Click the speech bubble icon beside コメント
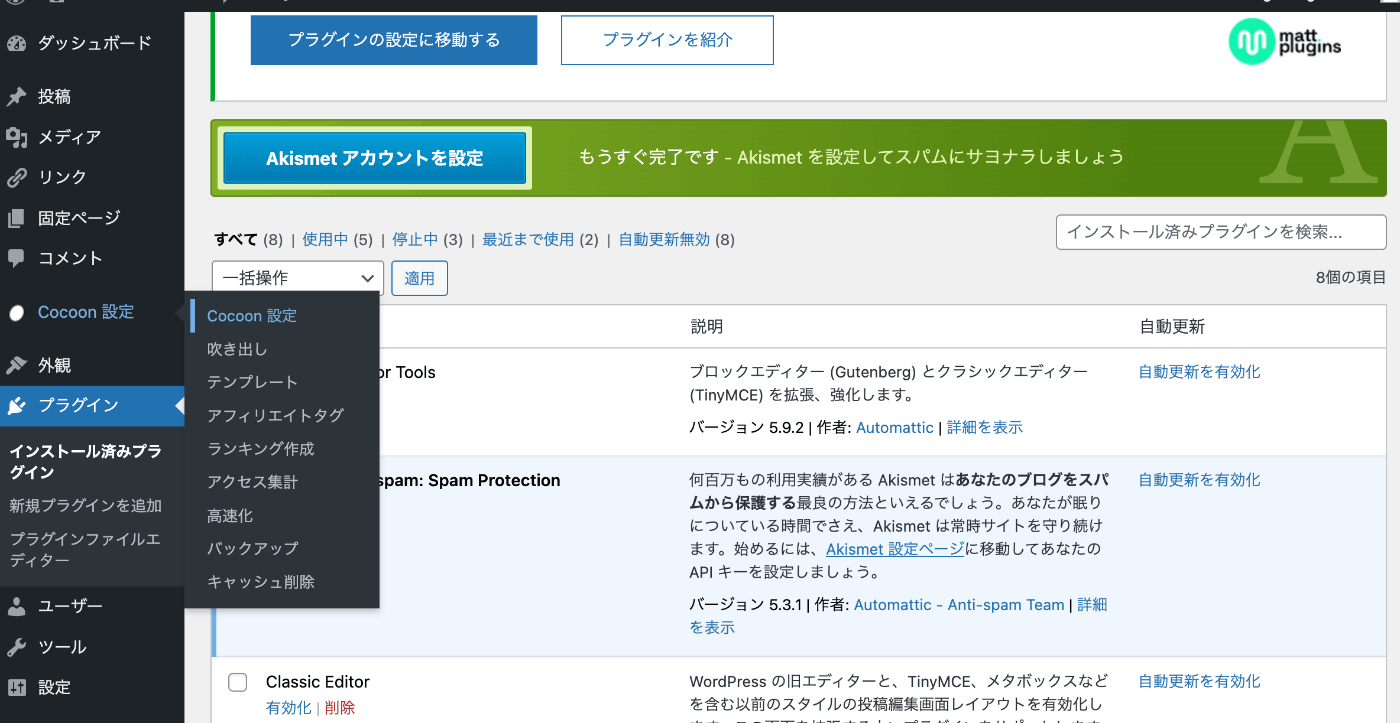The image size is (1400, 723). pos(16,258)
